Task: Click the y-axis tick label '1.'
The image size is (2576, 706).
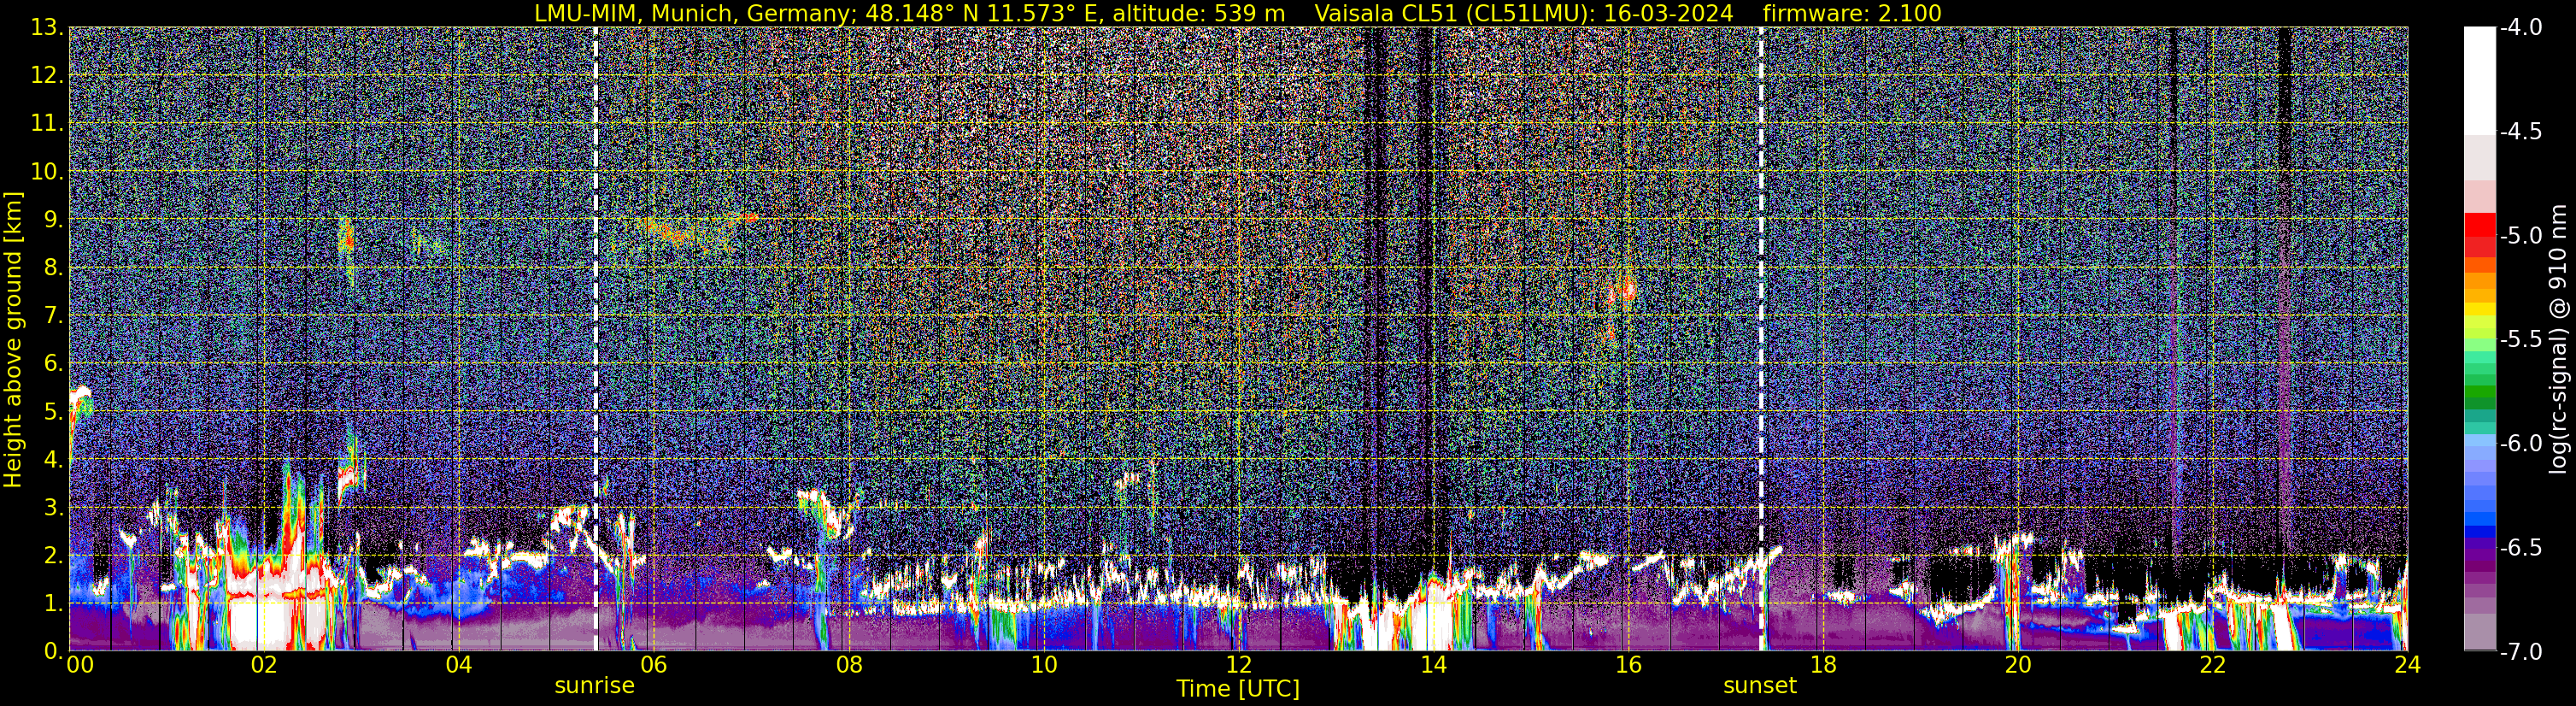Action: tap(53, 604)
